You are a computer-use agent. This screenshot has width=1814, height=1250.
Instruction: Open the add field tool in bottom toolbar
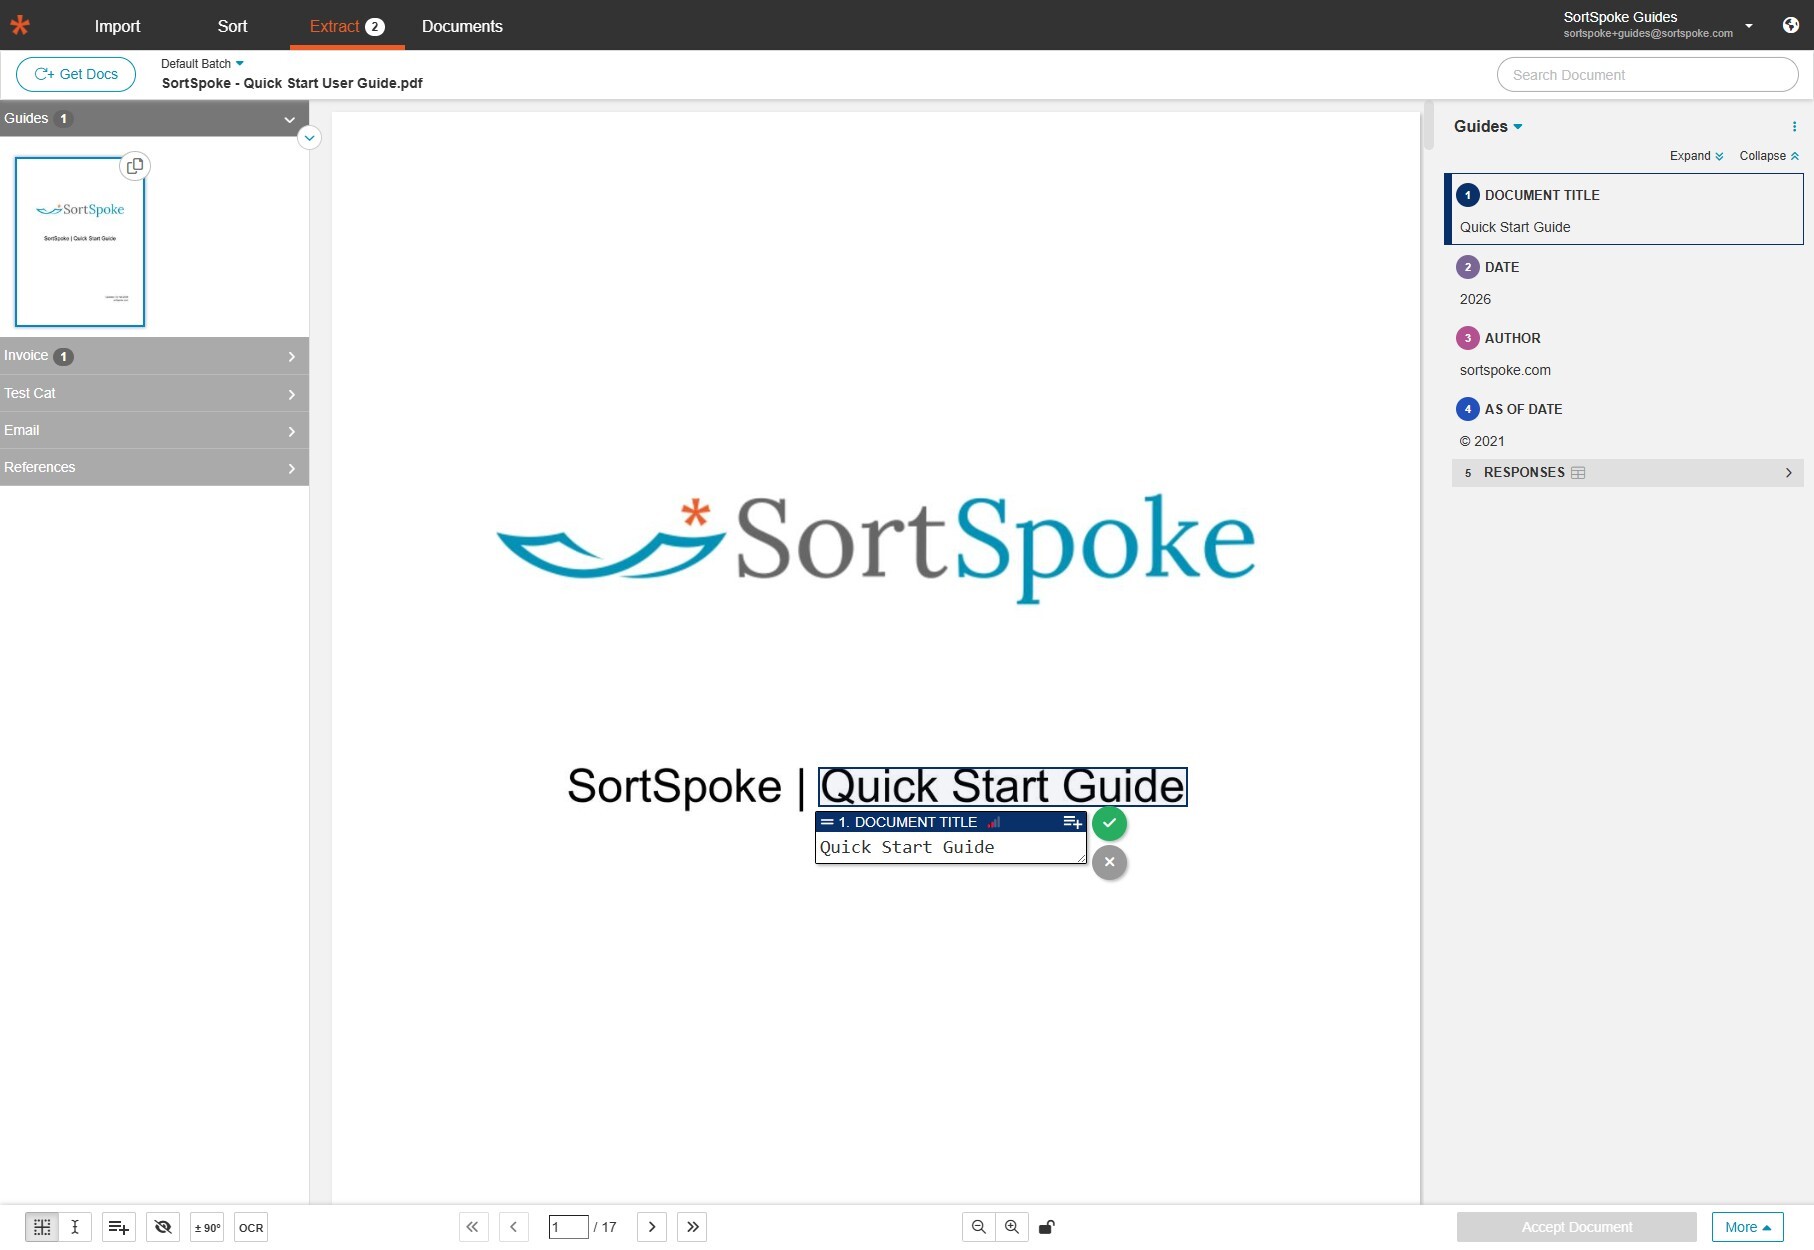[x=118, y=1227]
